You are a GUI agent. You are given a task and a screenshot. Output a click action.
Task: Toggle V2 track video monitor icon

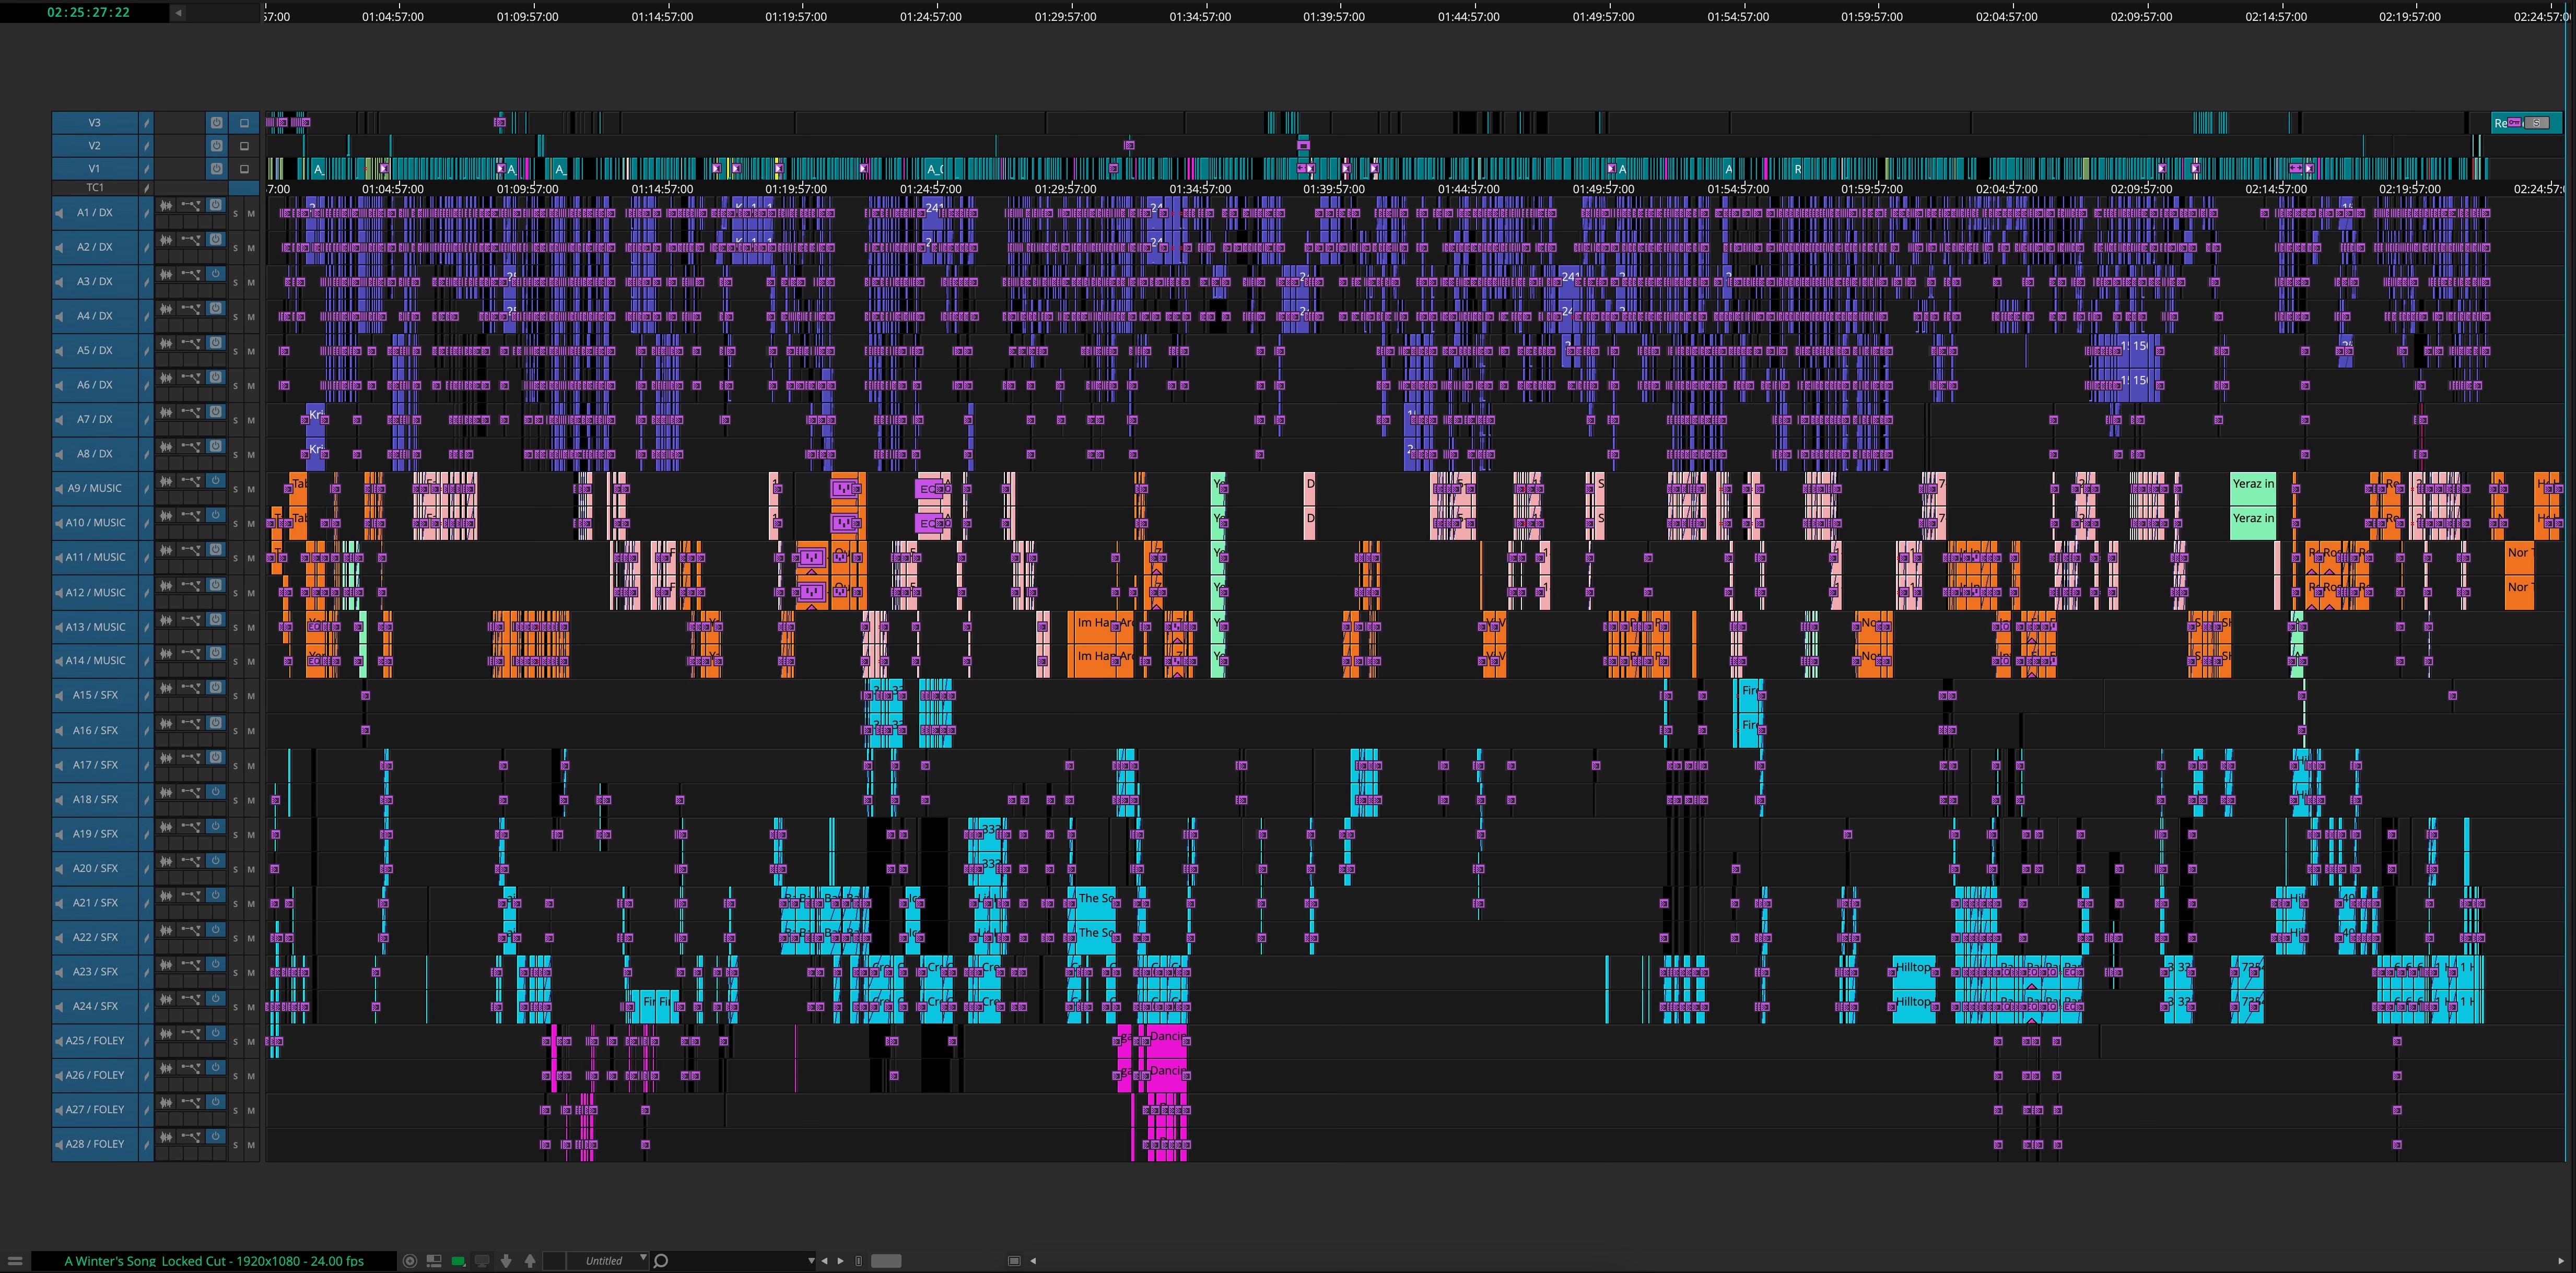[x=244, y=146]
